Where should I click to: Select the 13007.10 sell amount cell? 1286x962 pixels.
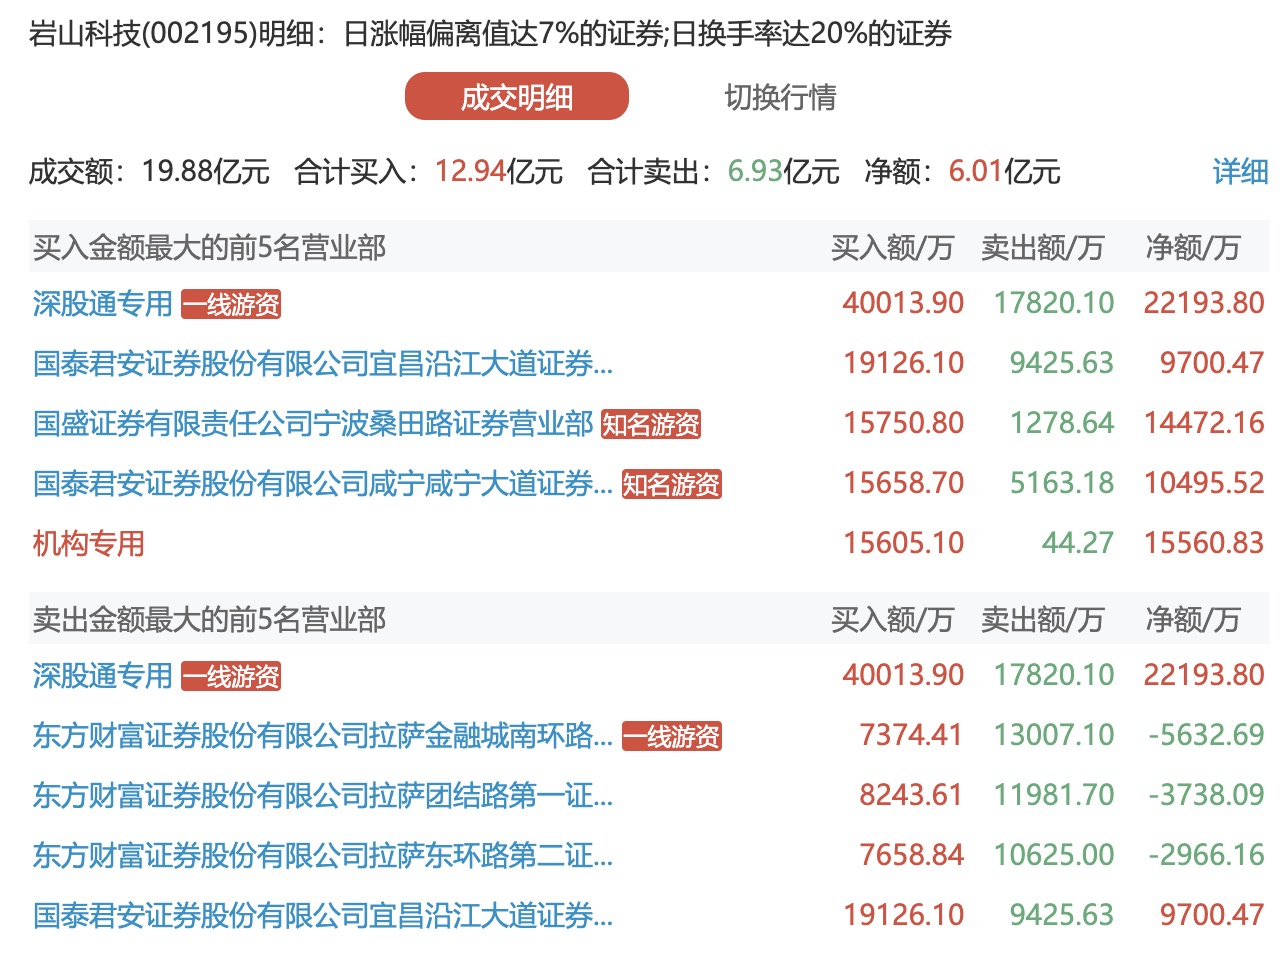point(1053,735)
